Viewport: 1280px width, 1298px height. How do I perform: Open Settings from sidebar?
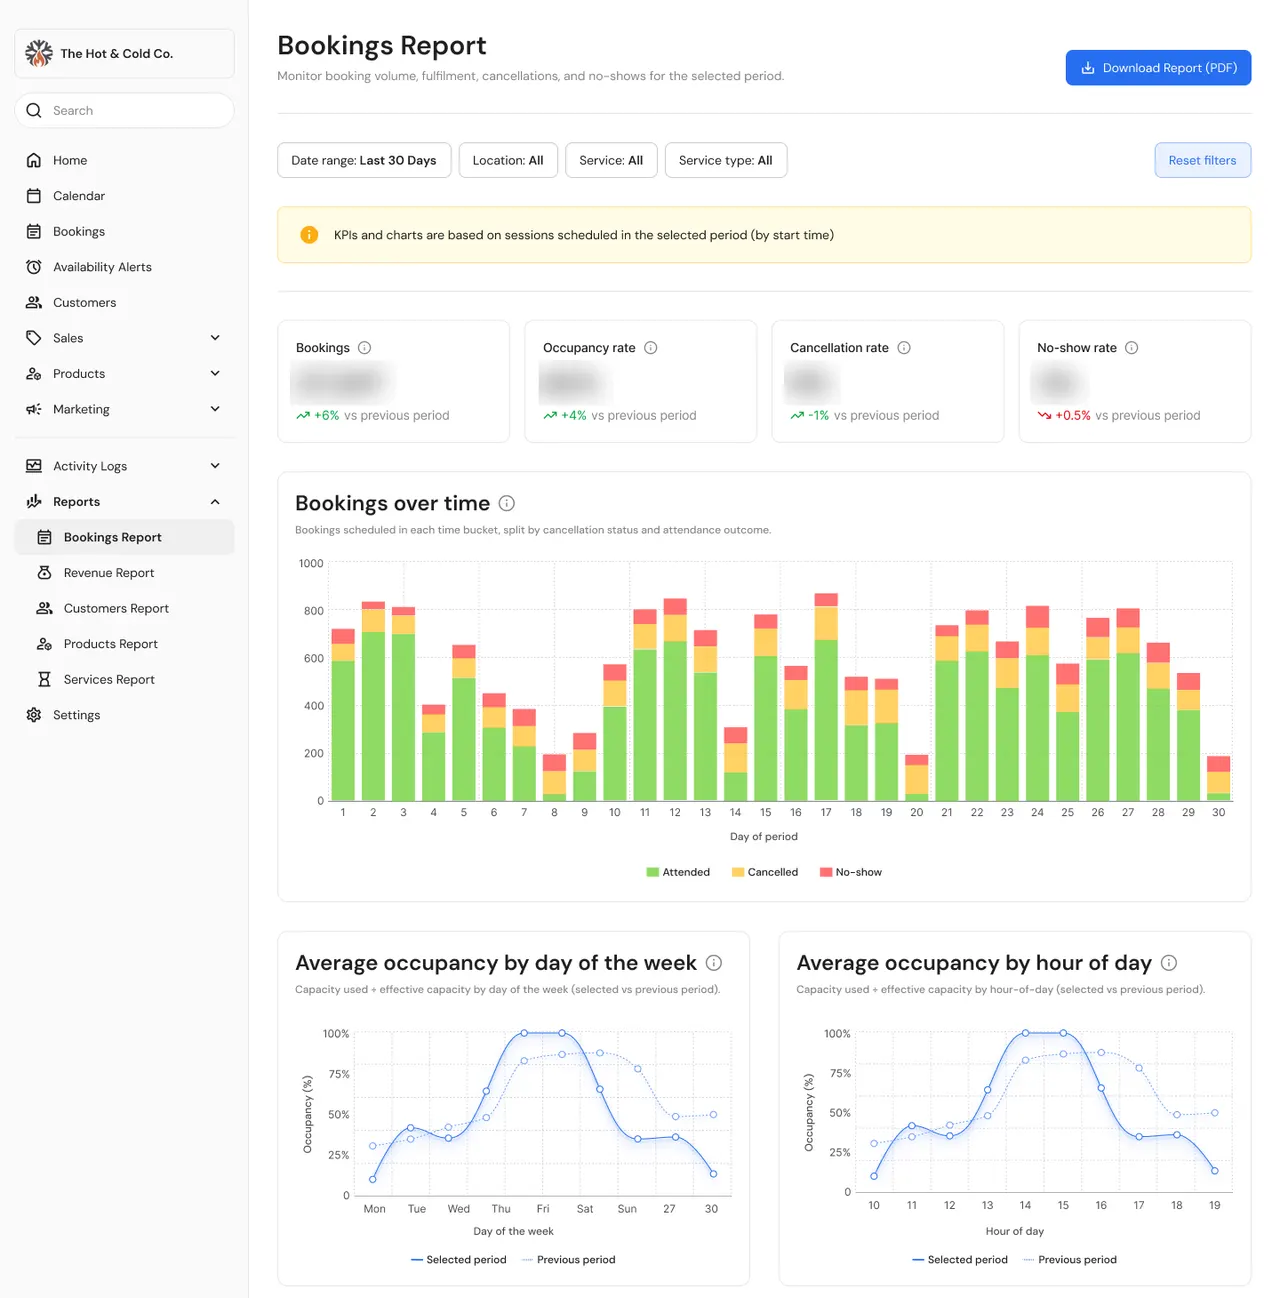coord(124,715)
